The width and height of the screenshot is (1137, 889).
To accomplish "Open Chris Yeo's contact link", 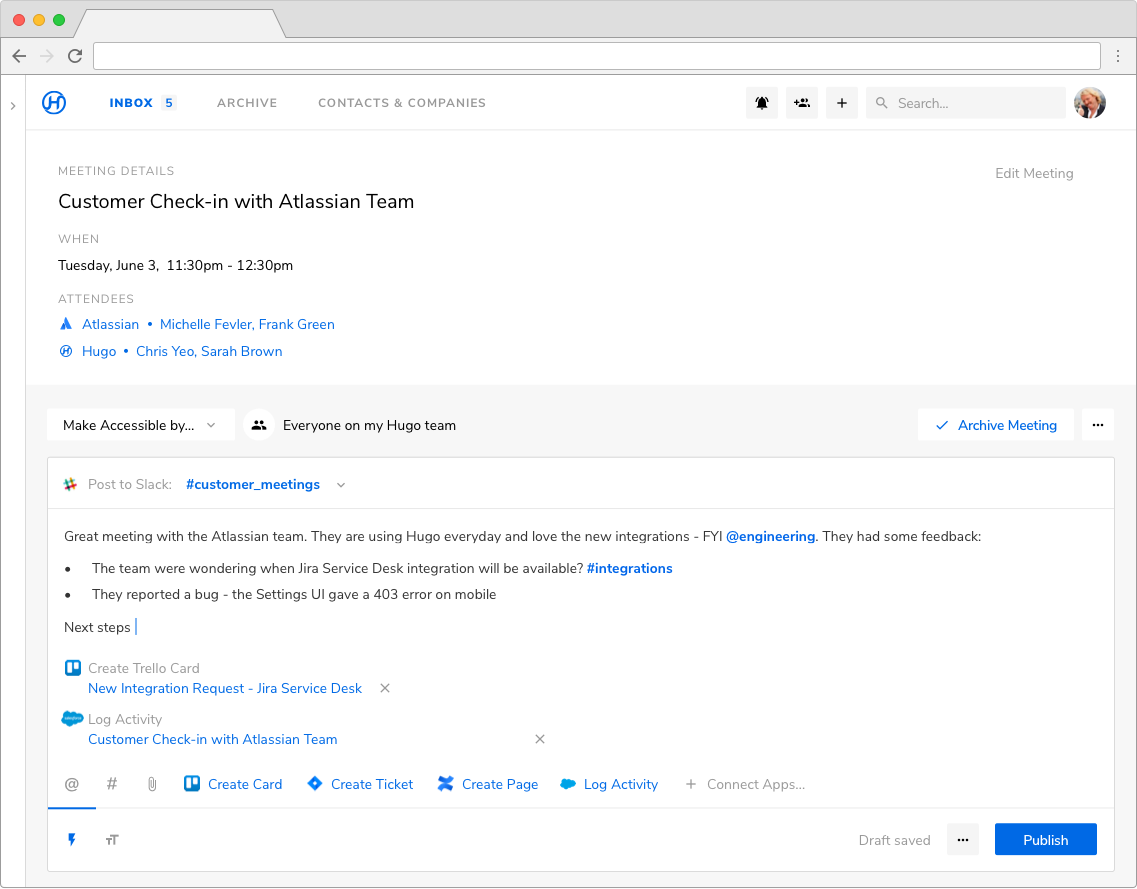I will click(x=165, y=352).
